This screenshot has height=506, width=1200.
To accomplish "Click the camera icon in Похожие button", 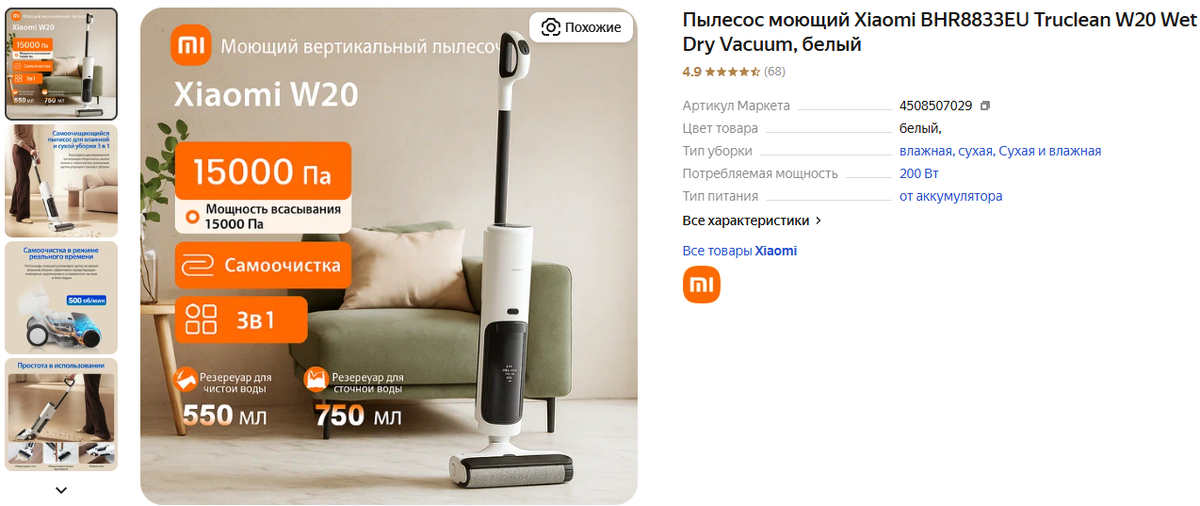I will [x=551, y=27].
